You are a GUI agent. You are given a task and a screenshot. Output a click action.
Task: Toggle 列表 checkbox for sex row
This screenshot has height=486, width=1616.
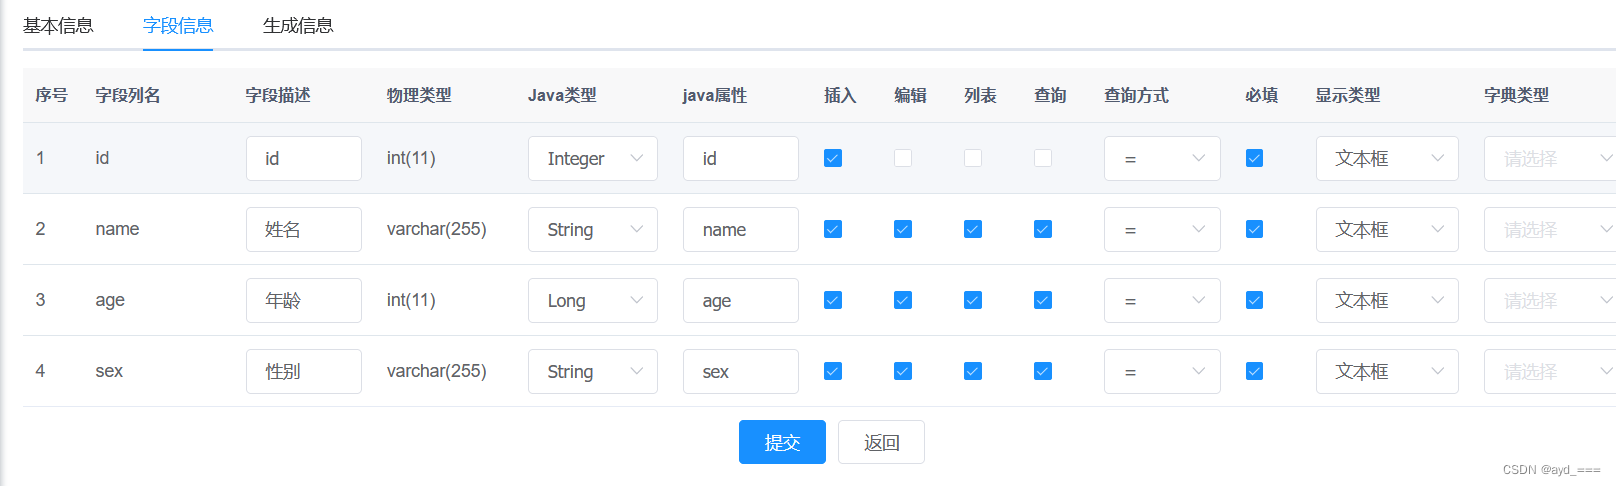click(x=973, y=371)
